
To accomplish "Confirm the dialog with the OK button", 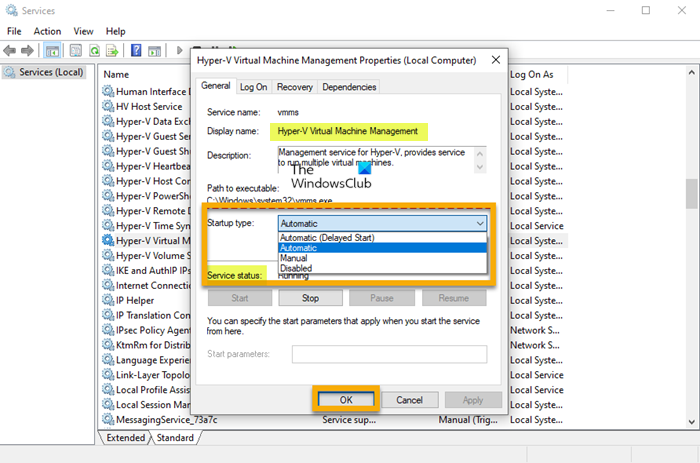I will click(345, 399).
